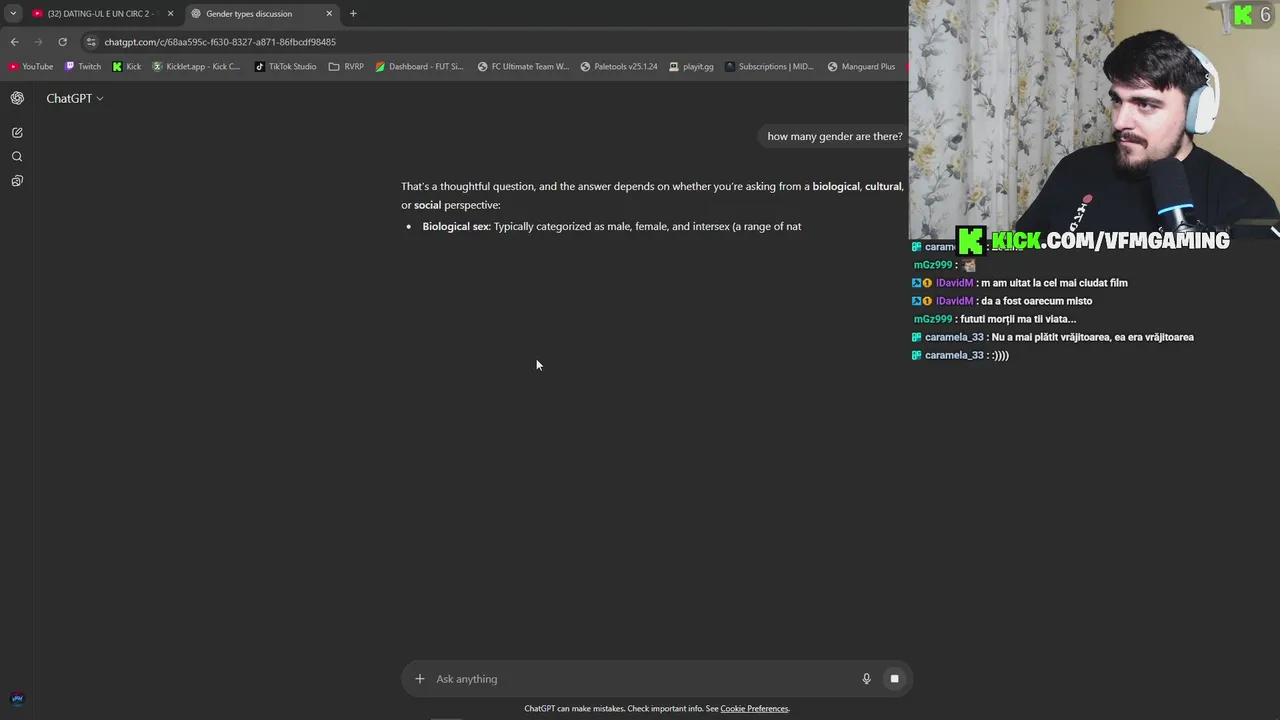The height and width of the screenshot is (720, 1280).
Task: Click chat message about 'cel mai ciudat film'
Action: 1054,283
